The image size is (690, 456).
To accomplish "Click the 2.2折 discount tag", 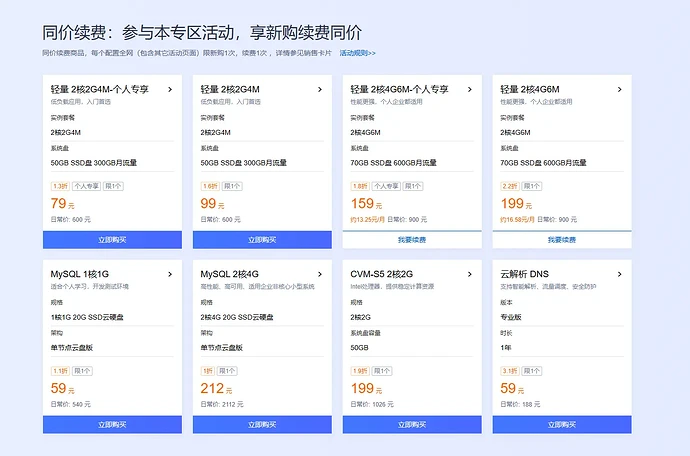I will click(510, 186).
